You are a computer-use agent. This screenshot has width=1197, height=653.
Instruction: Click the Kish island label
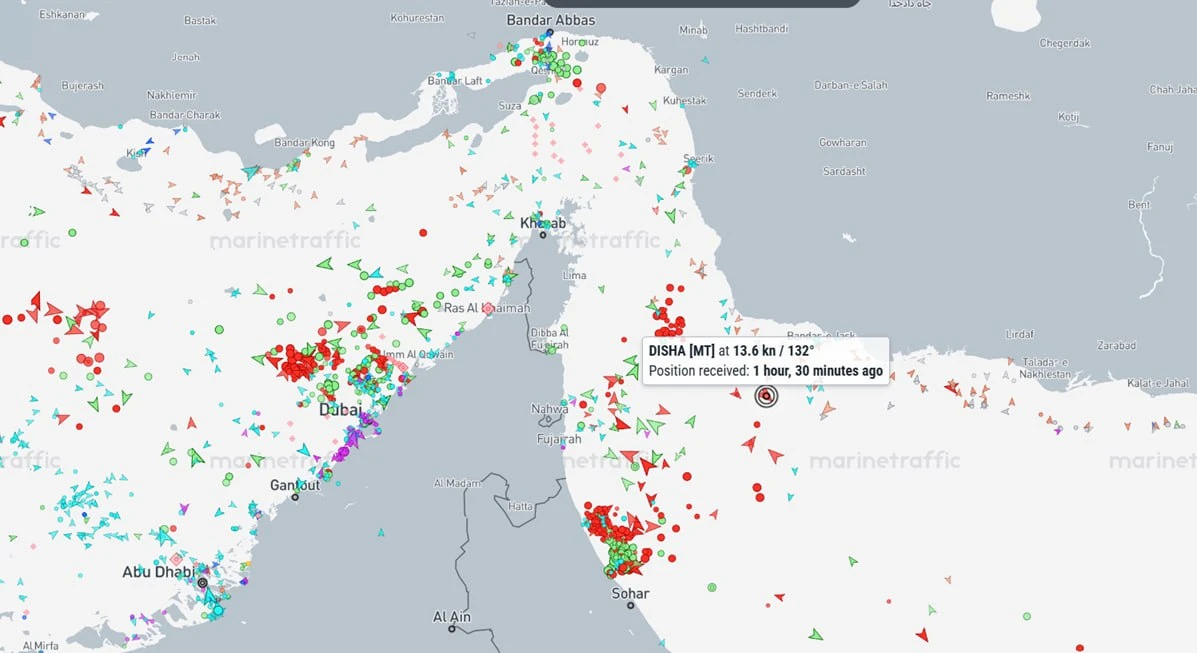click(136, 153)
